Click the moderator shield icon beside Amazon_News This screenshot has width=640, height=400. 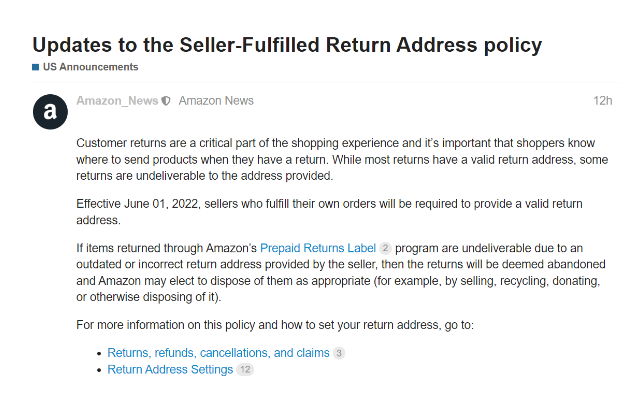(166, 101)
